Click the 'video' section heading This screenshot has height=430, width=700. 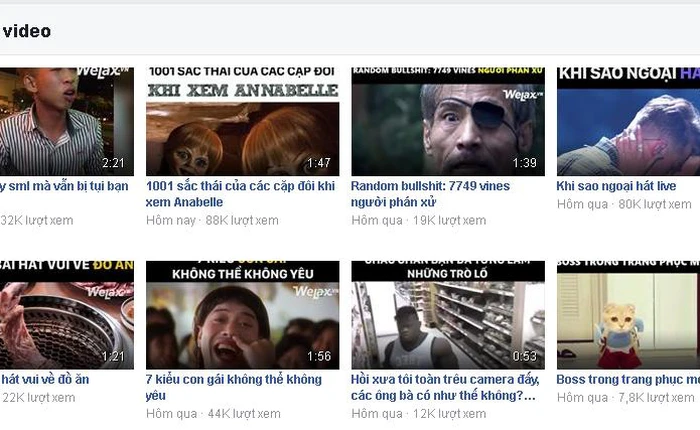coord(27,31)
